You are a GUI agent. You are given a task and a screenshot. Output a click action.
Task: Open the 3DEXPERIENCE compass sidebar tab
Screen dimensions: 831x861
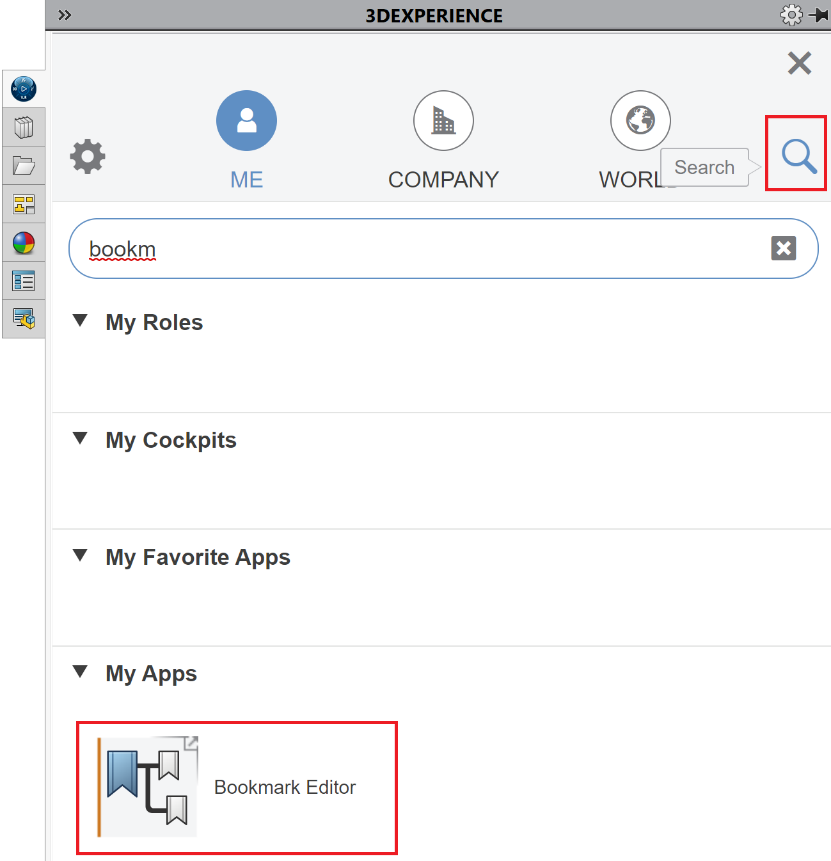[24, 89]
